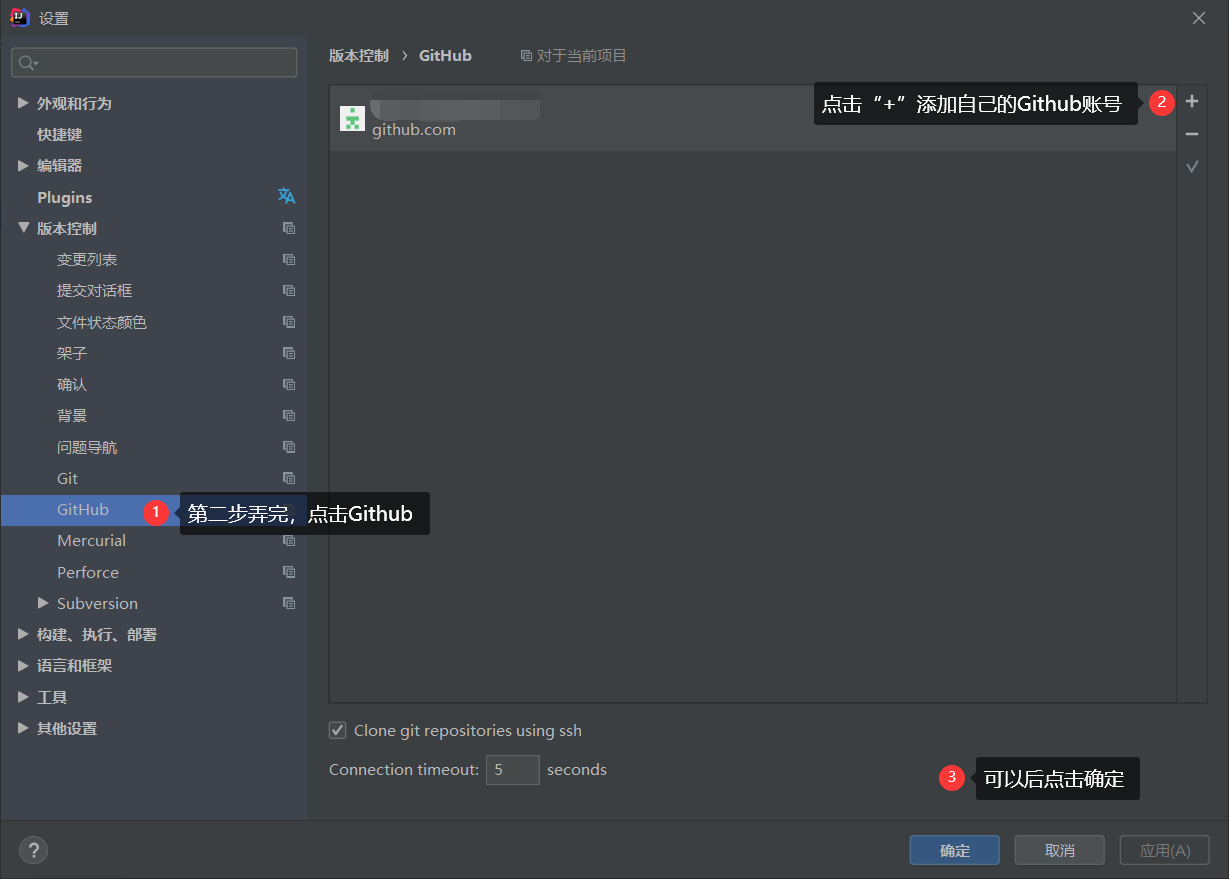The image size is (1229, 879).
Task: Click the project-level icon beside Git
Action: pos(289,478)
